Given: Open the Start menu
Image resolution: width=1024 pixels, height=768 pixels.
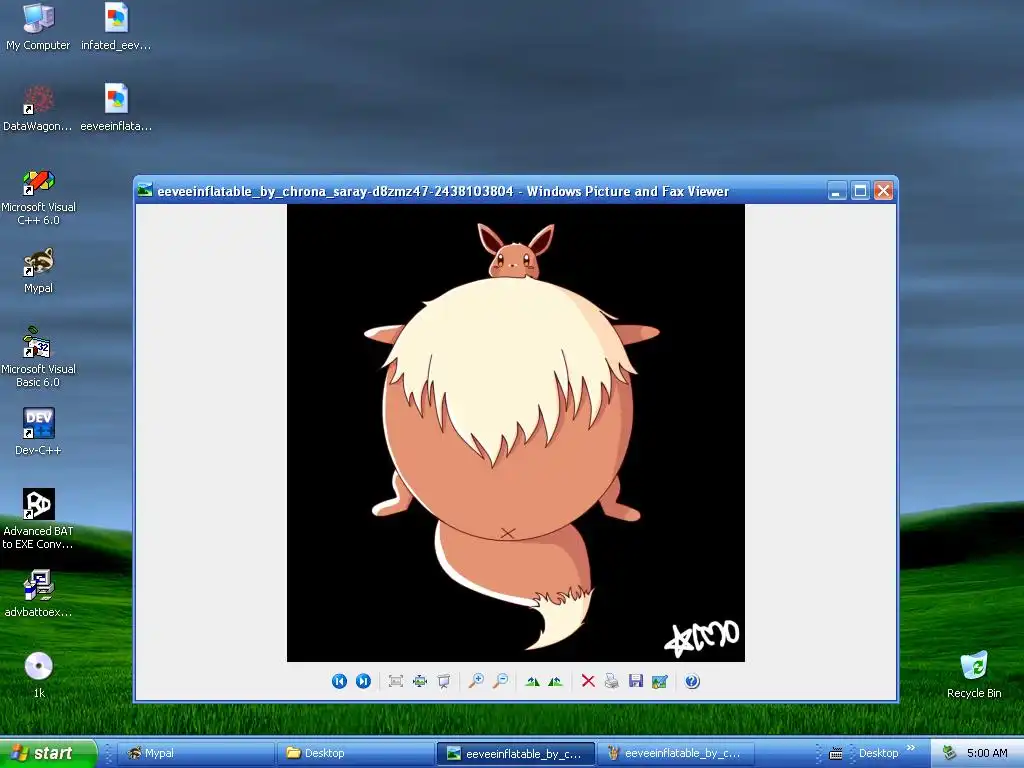Looking at the screenshot, I should 48,753.
